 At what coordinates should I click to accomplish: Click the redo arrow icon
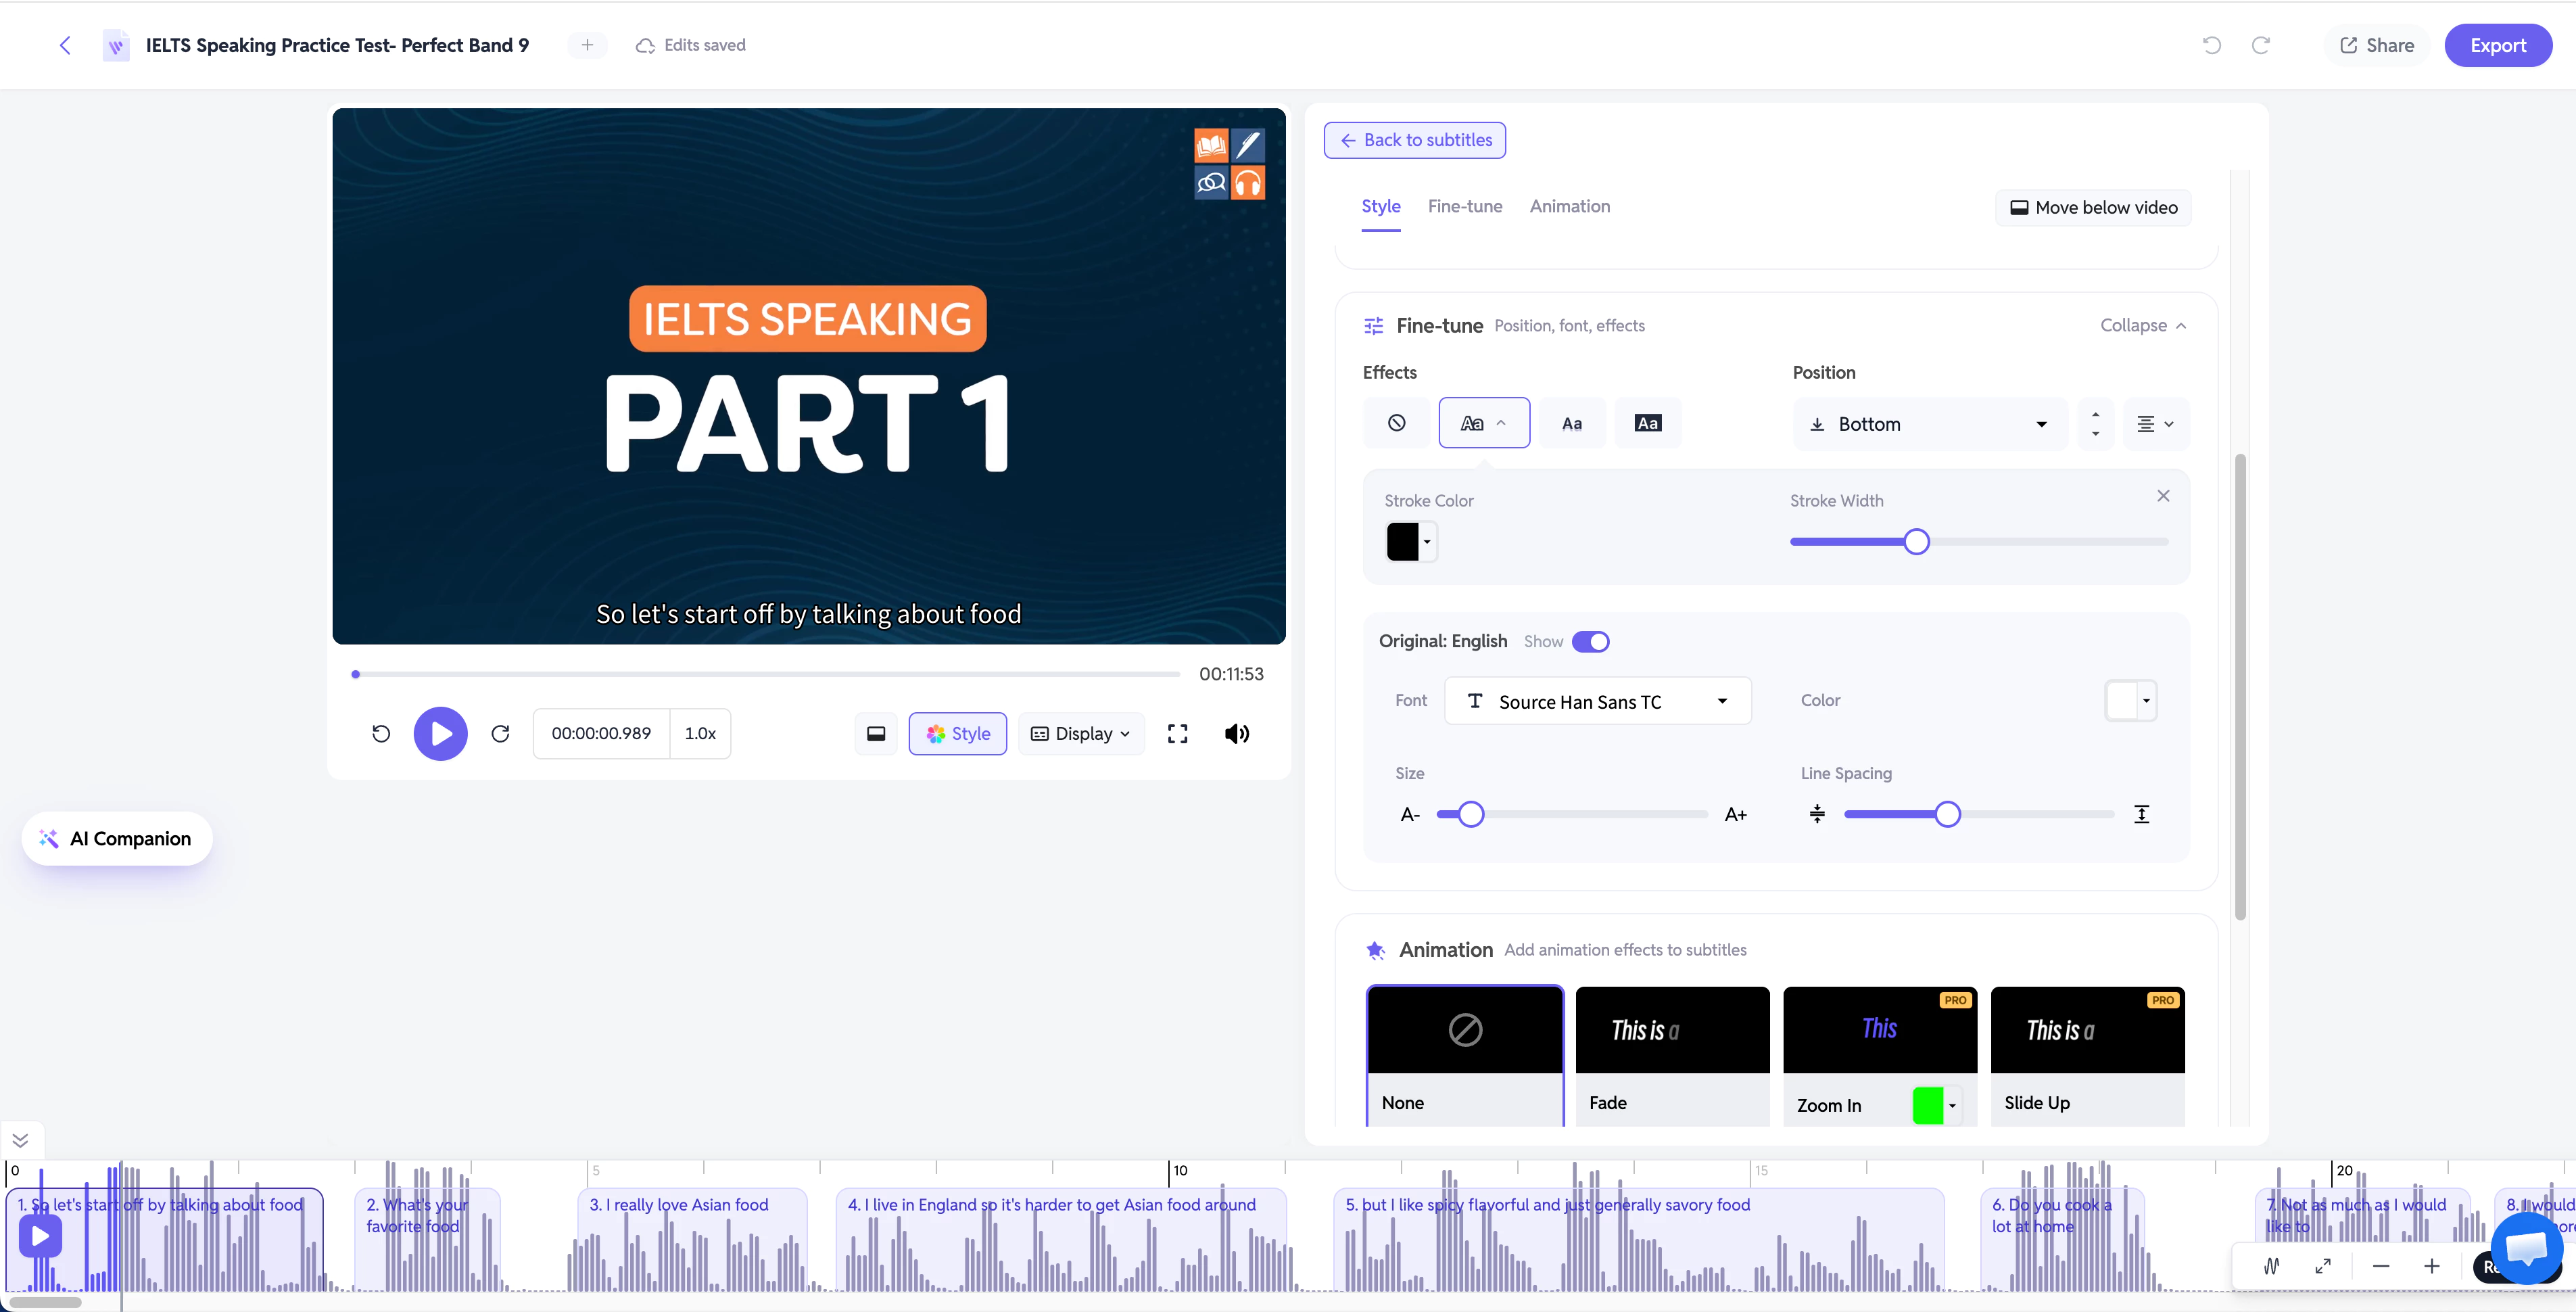coord(2260,45)
